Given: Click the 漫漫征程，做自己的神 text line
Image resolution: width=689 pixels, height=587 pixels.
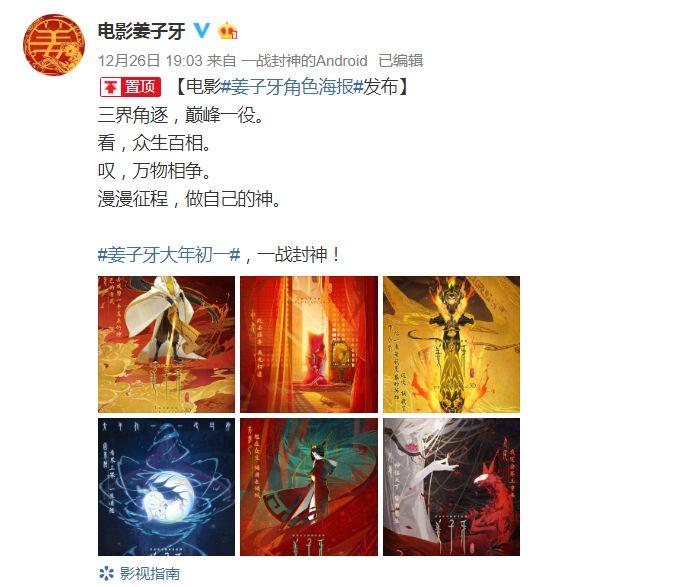Looking at the screenshot, I should click(189, 199).
